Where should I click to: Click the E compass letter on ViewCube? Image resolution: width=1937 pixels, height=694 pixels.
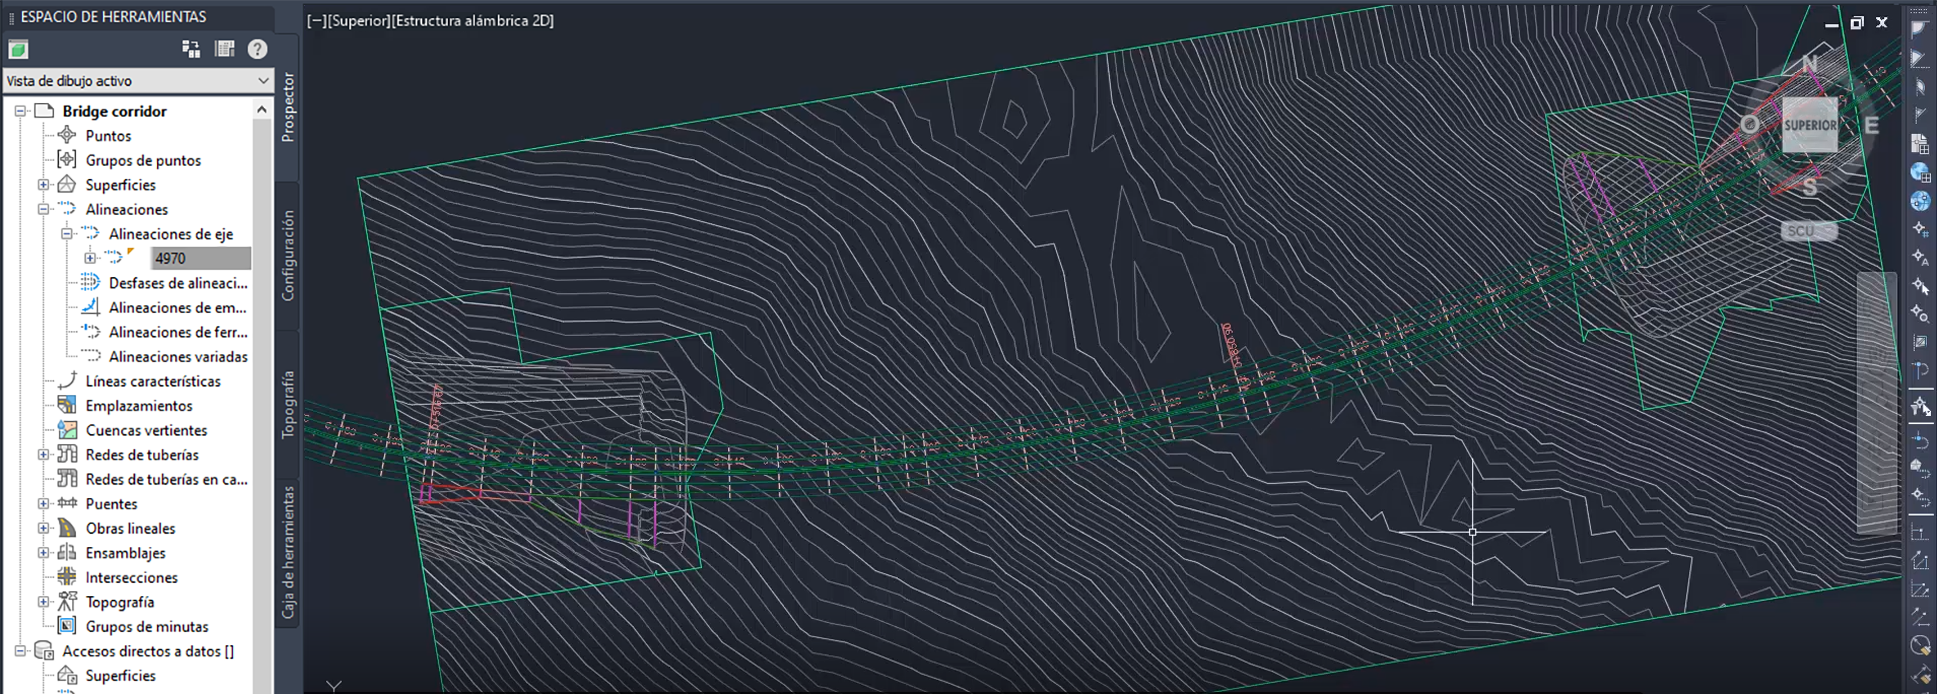click(1871, 126)
